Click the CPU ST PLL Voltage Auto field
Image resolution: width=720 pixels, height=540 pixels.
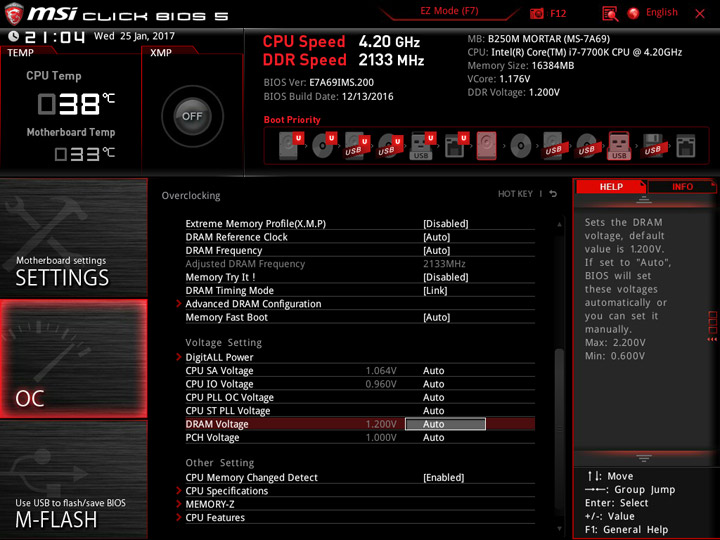[x=433, y=411]
